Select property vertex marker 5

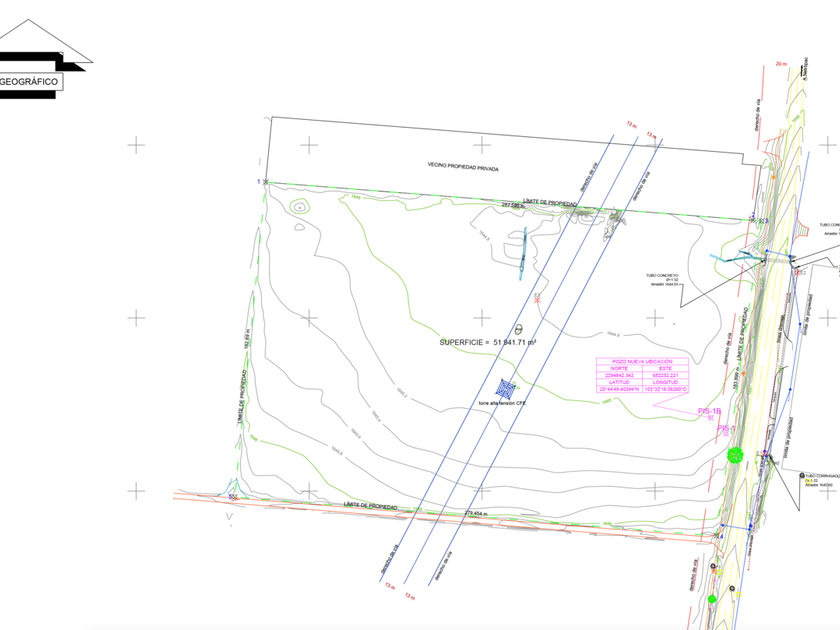[x=232, y=497]
